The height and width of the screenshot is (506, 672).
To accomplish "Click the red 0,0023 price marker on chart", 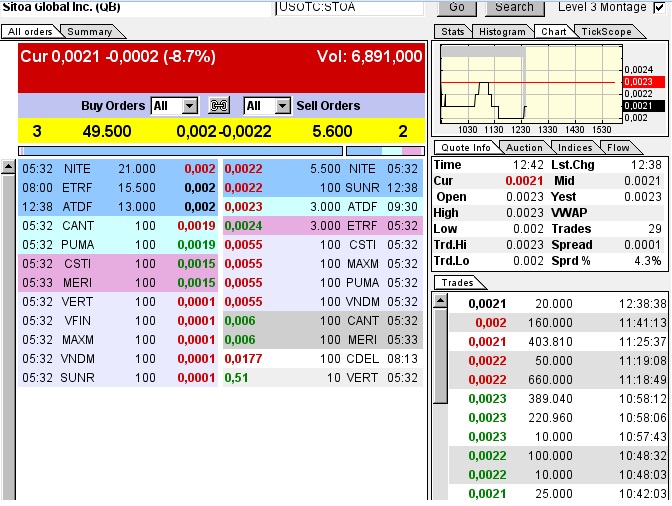I will pos(638,82).
